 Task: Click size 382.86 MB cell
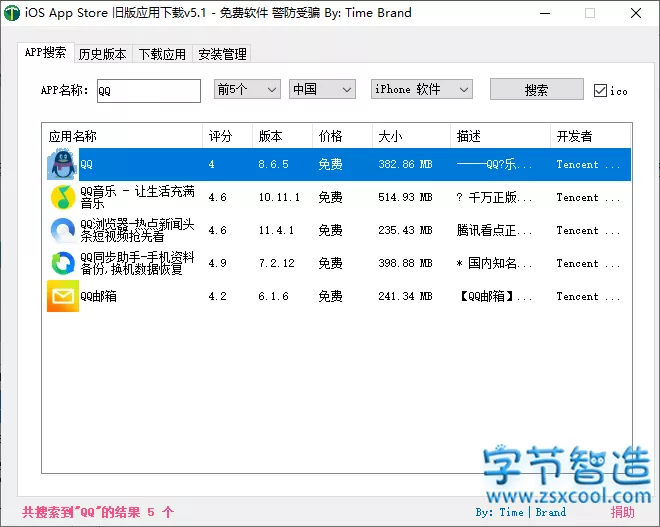click(405, 164)
